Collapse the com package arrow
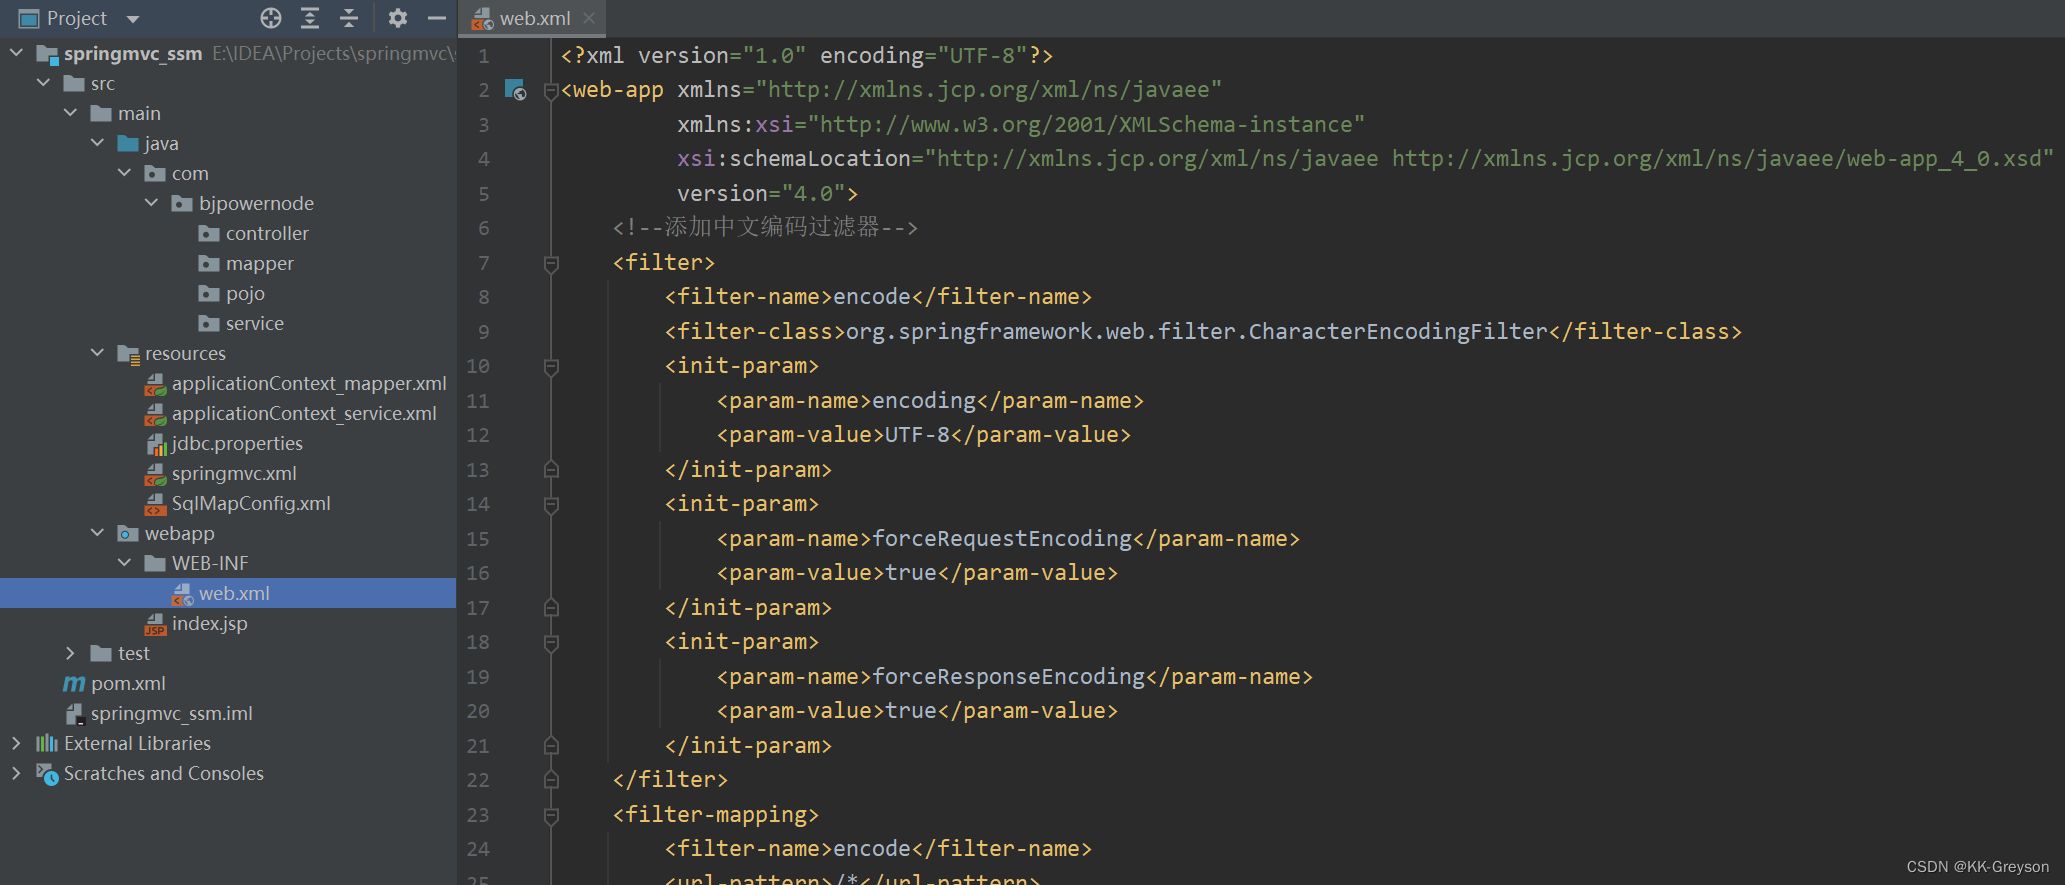Screen dimensions: 2065x885 coord(124,173)
